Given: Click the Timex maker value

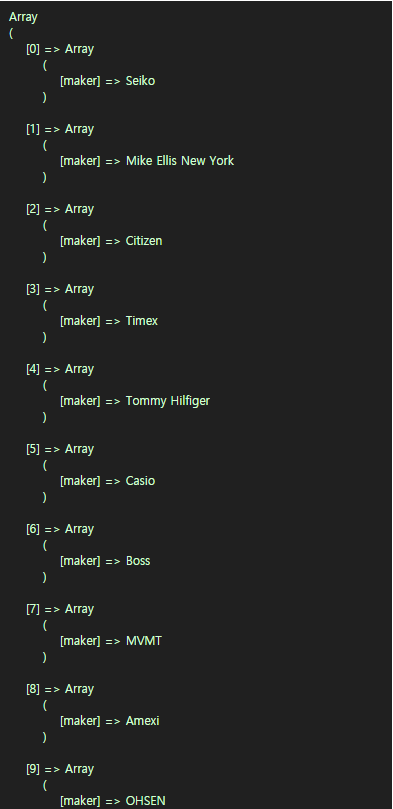Looking at the screenshot, I should click(142, 321).
